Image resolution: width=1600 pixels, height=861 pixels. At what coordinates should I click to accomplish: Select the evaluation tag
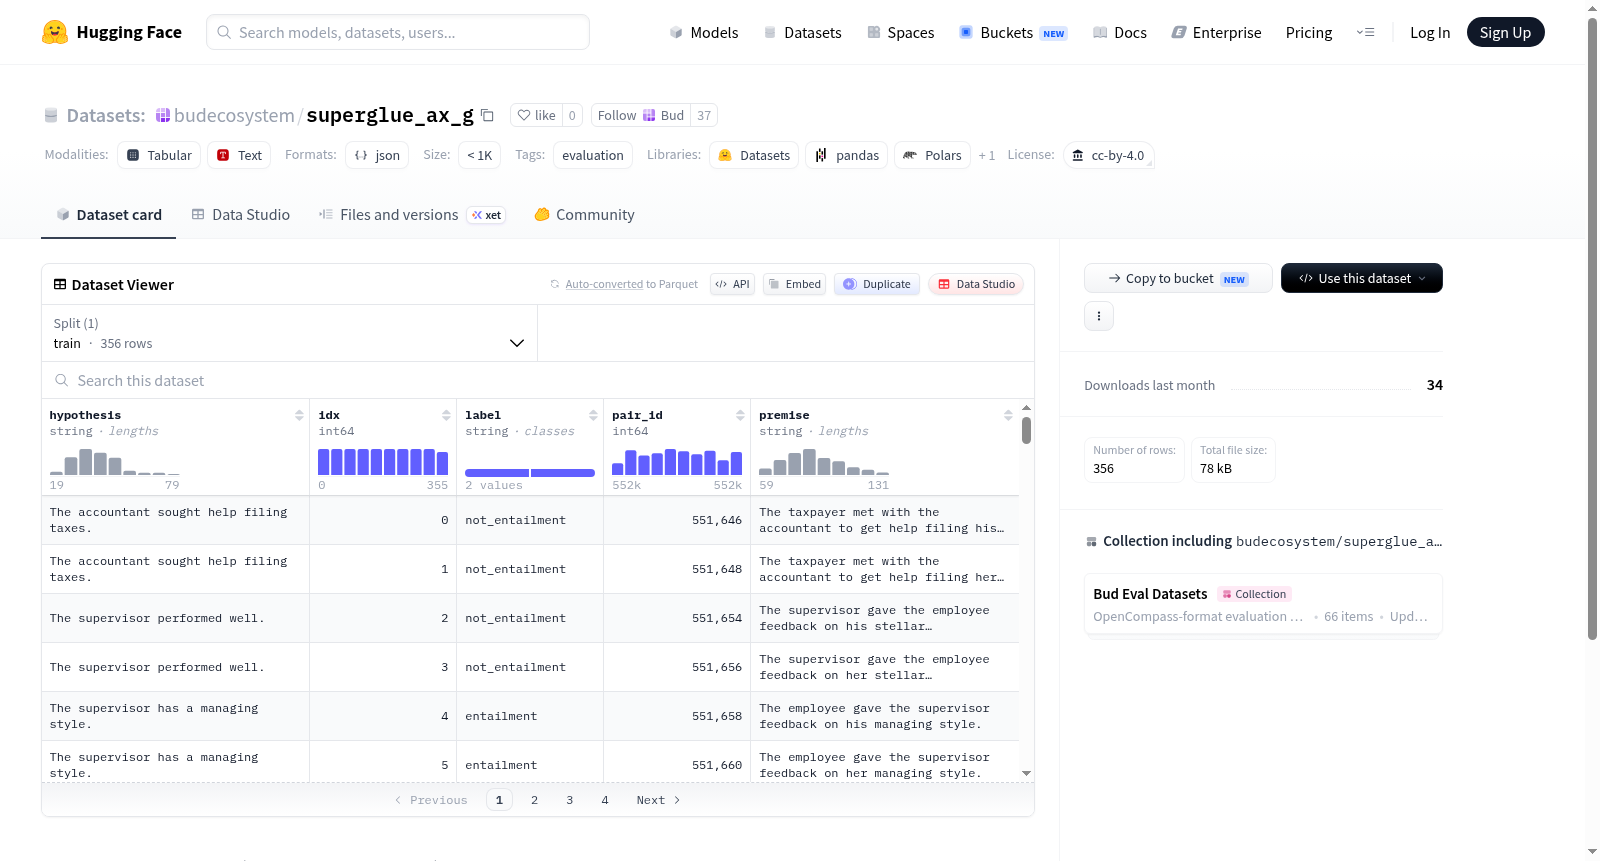592,155
